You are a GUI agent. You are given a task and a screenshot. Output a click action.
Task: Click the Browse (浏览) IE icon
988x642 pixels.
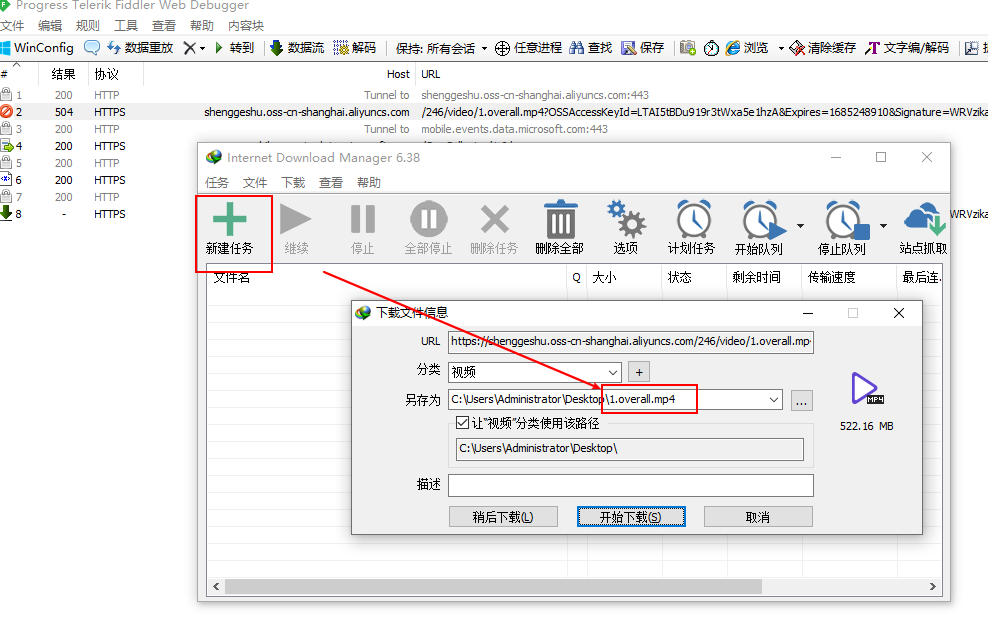pyautogui.click(x=733, y=48)
